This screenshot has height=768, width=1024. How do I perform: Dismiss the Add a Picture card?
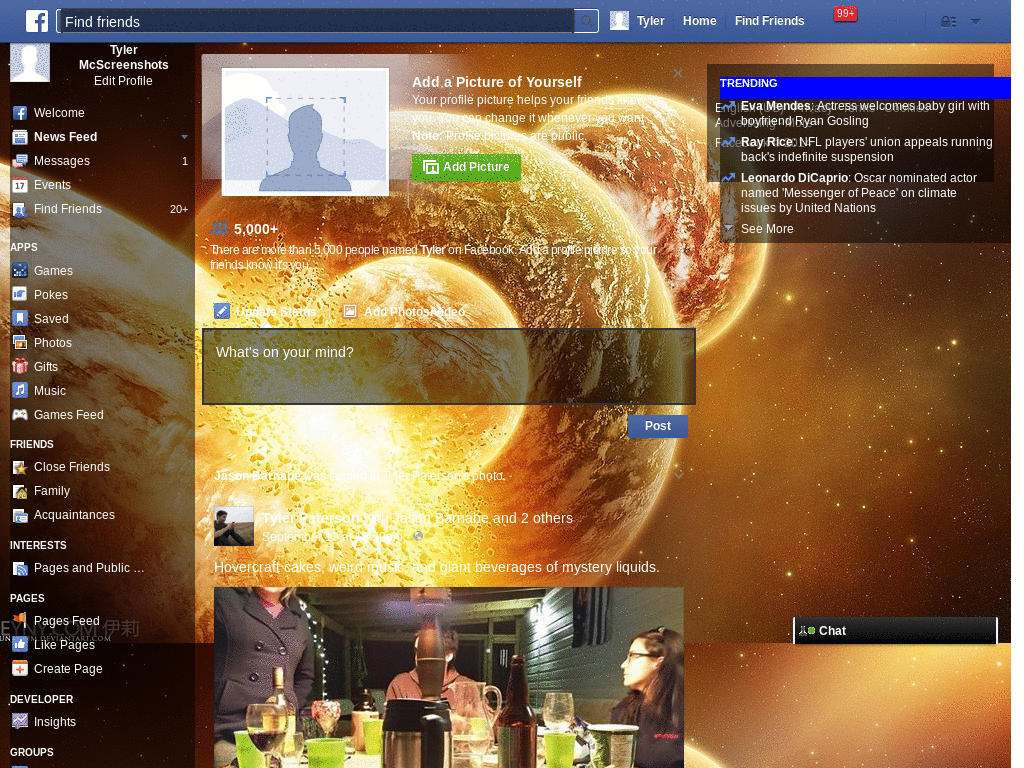[x=678, y=73]
